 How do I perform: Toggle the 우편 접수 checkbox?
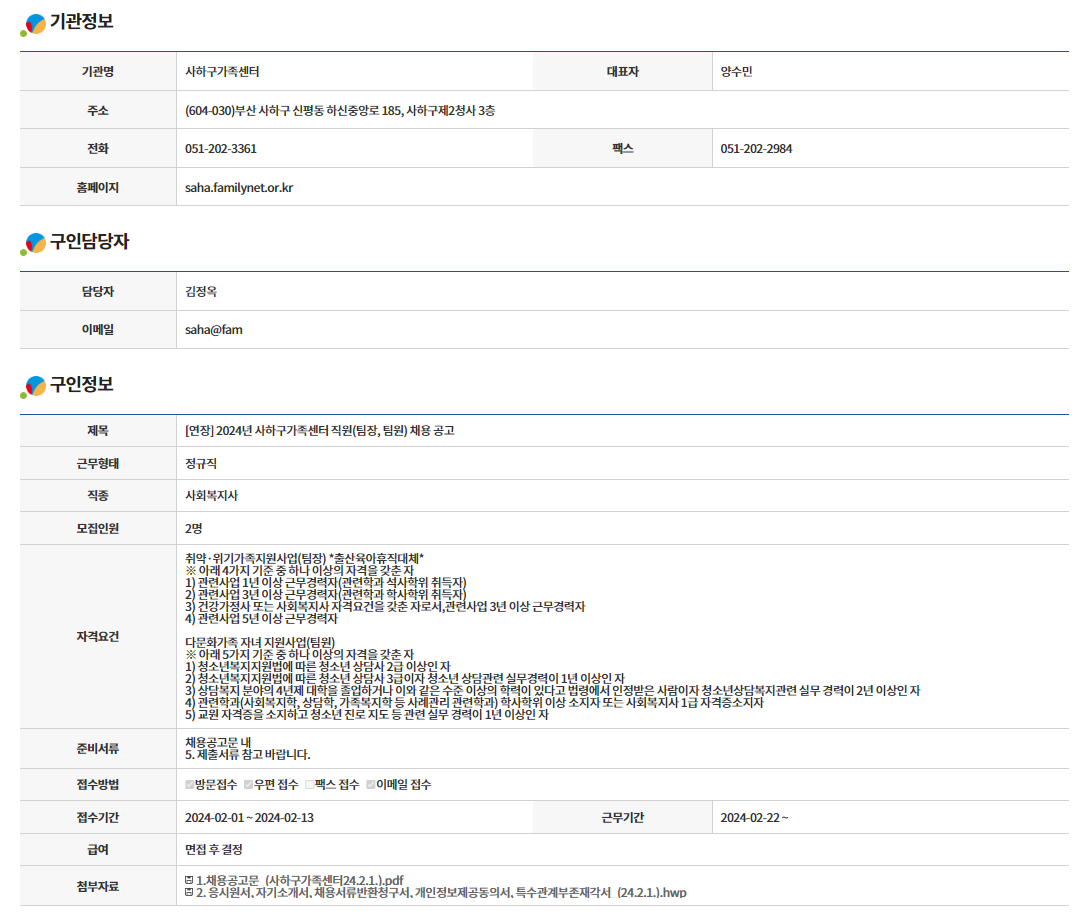point(248,784)
